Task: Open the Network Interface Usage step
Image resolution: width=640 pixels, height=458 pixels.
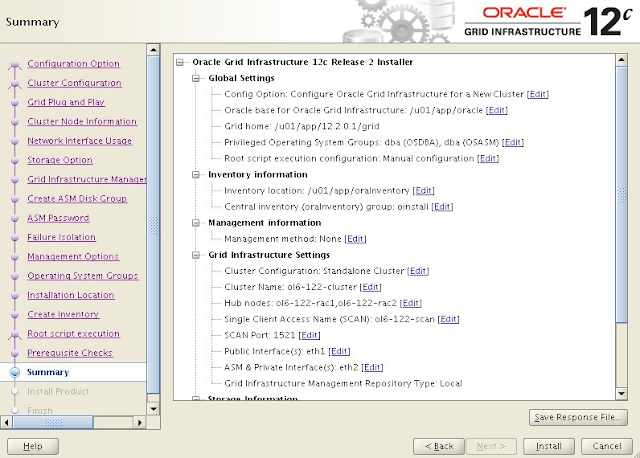Action: (80, 141)
